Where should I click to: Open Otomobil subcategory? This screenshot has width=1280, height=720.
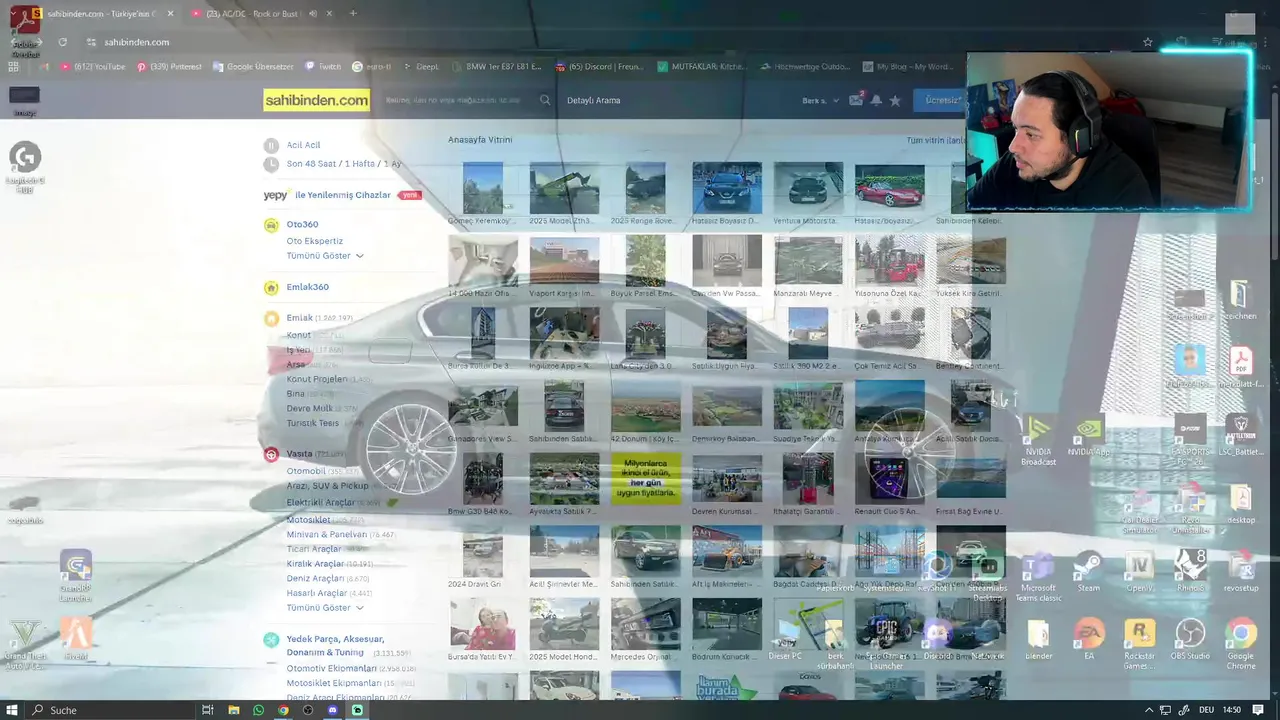pos(306,471)
